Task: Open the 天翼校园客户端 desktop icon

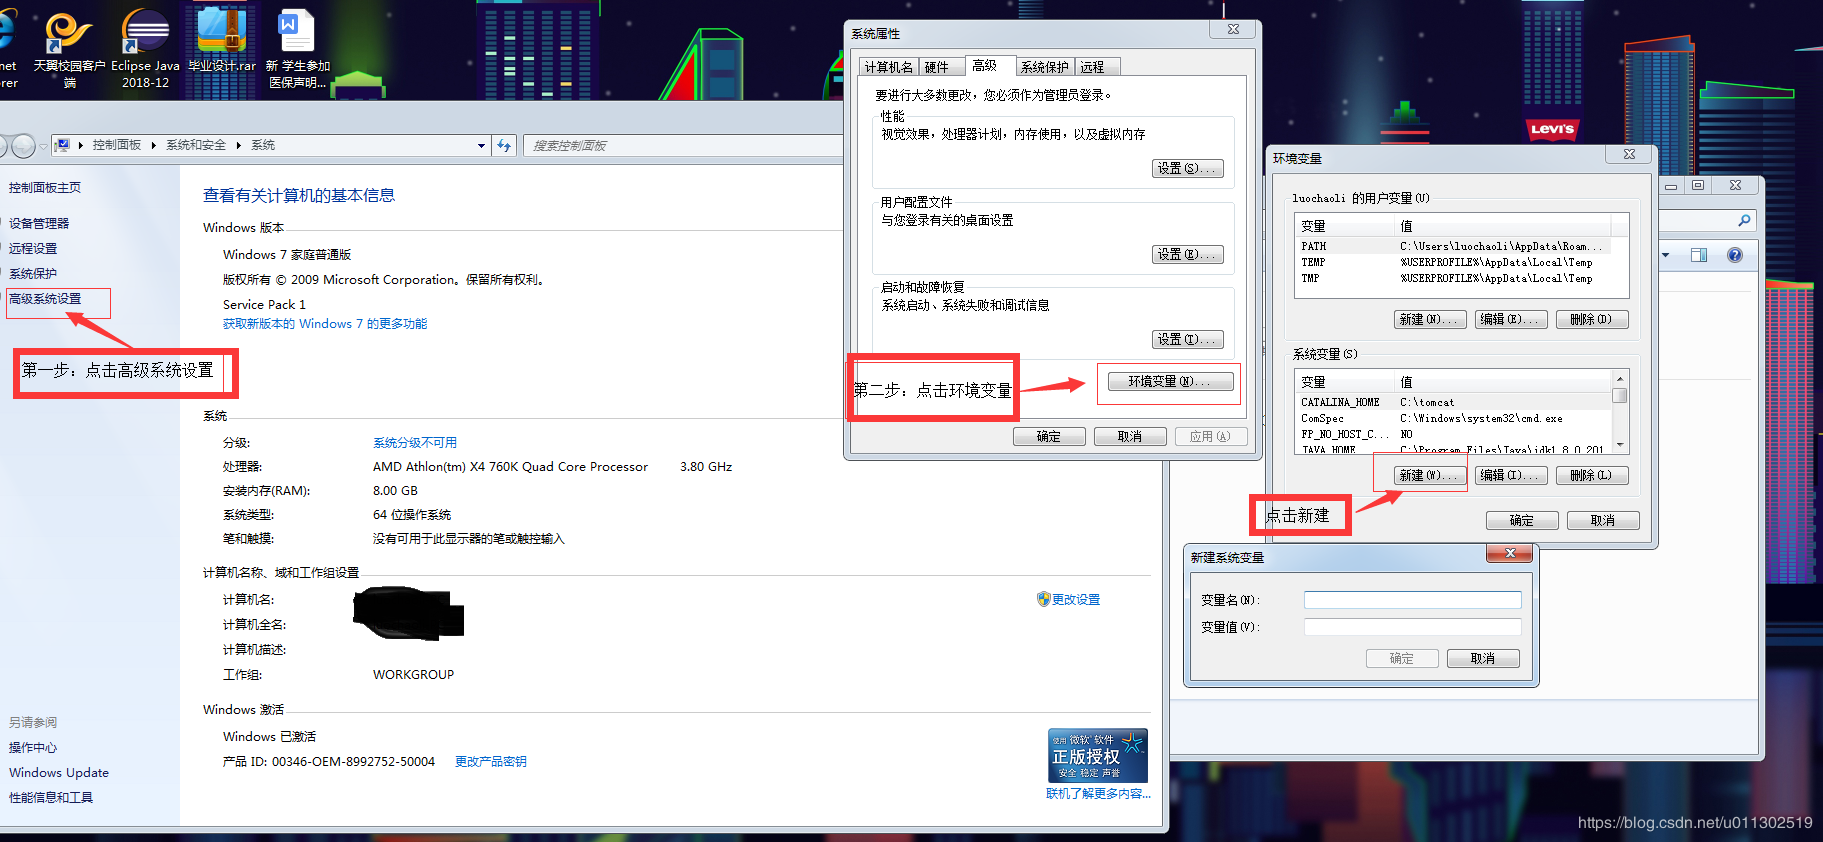Action: pos(69,48)
